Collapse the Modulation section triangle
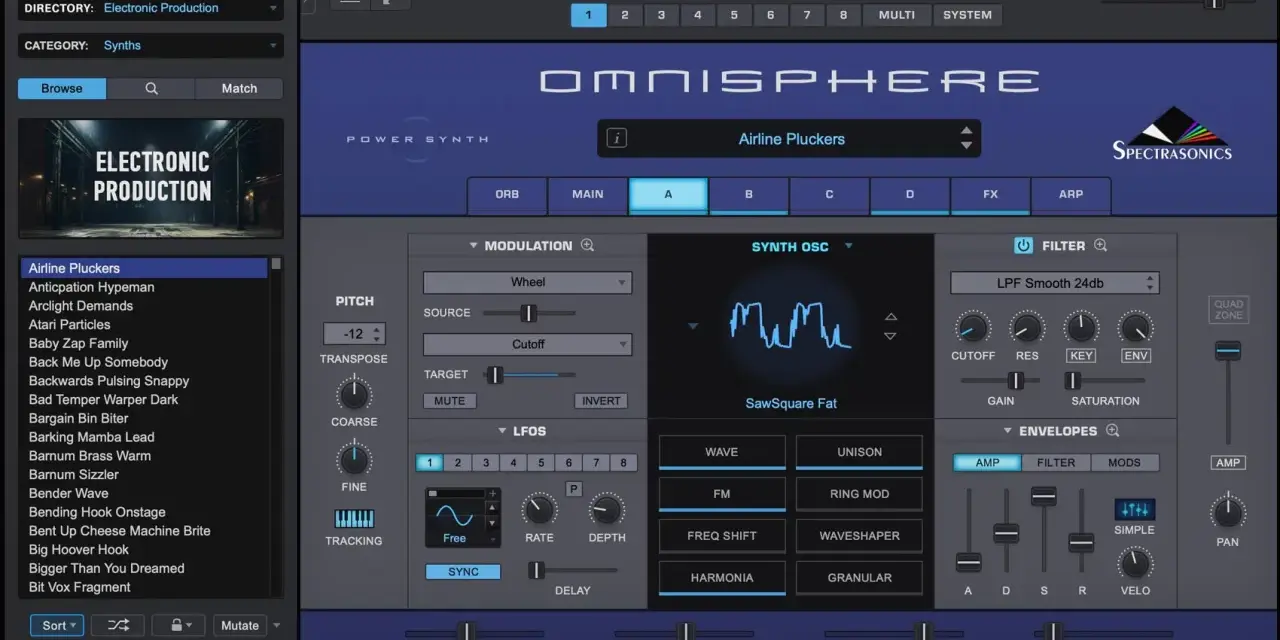This screenshot has height=640, width=1280. pos(474,246)
